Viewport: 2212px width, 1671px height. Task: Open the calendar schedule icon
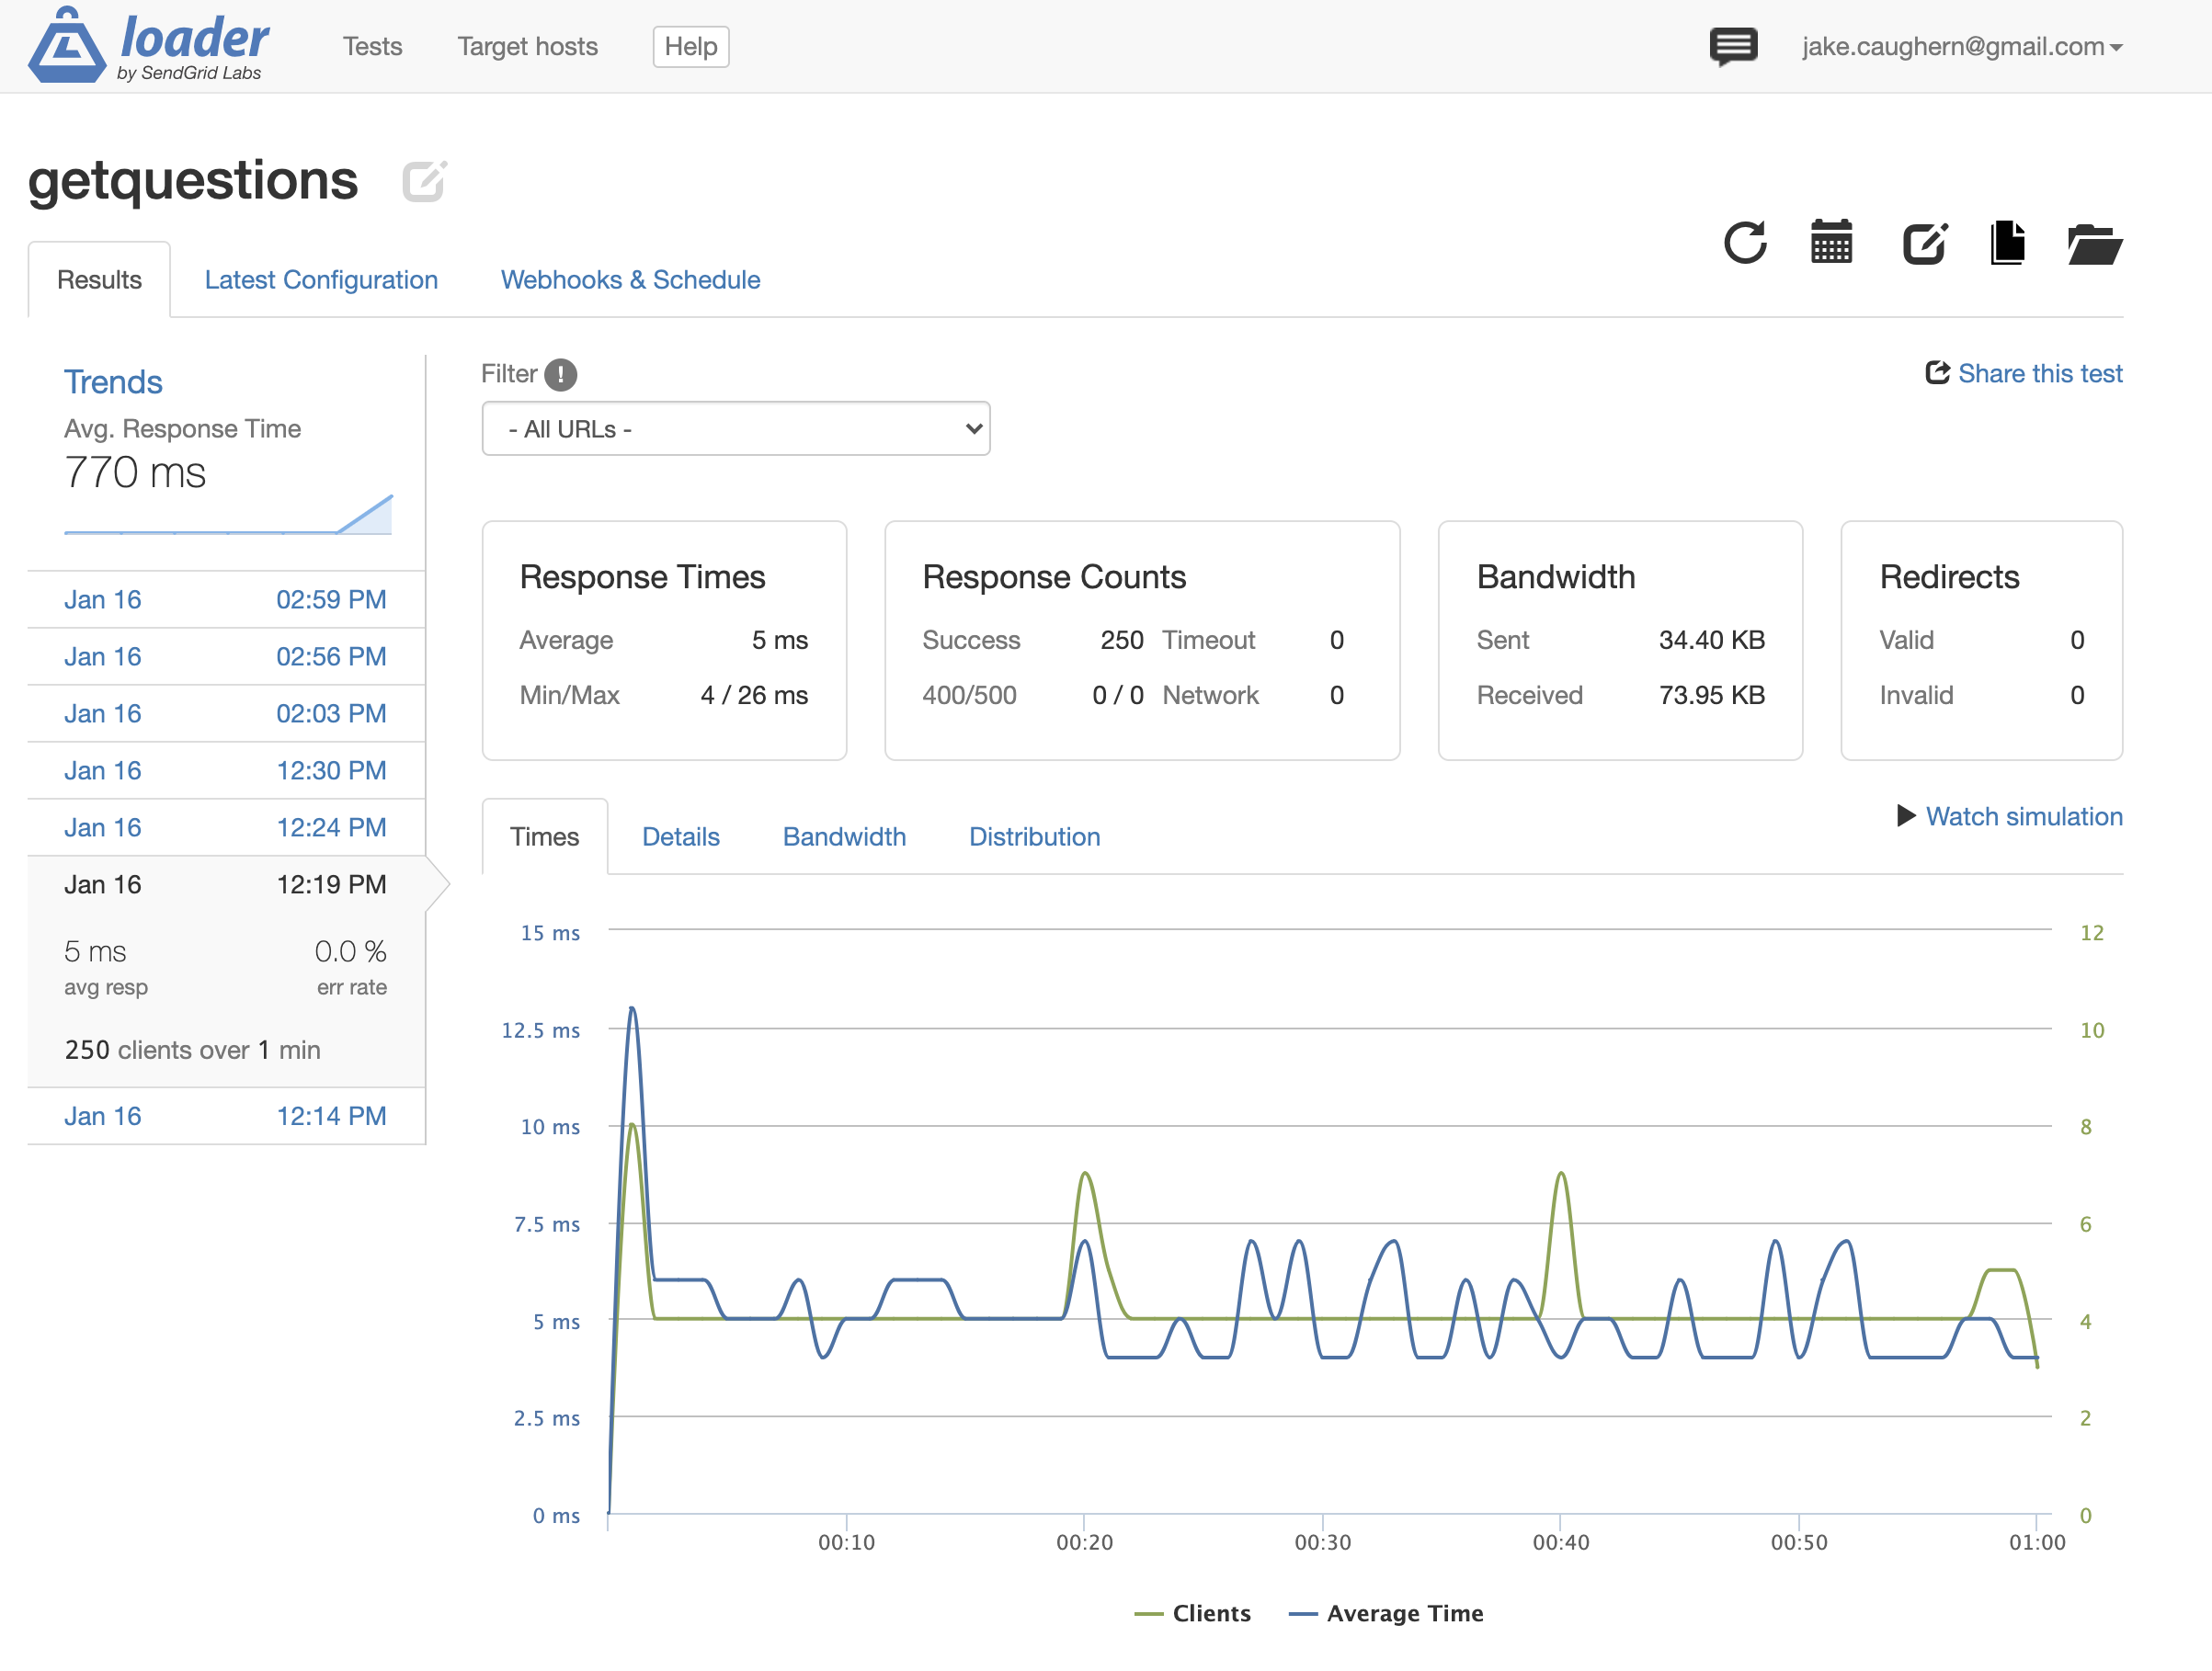(x=1831, y=243)
